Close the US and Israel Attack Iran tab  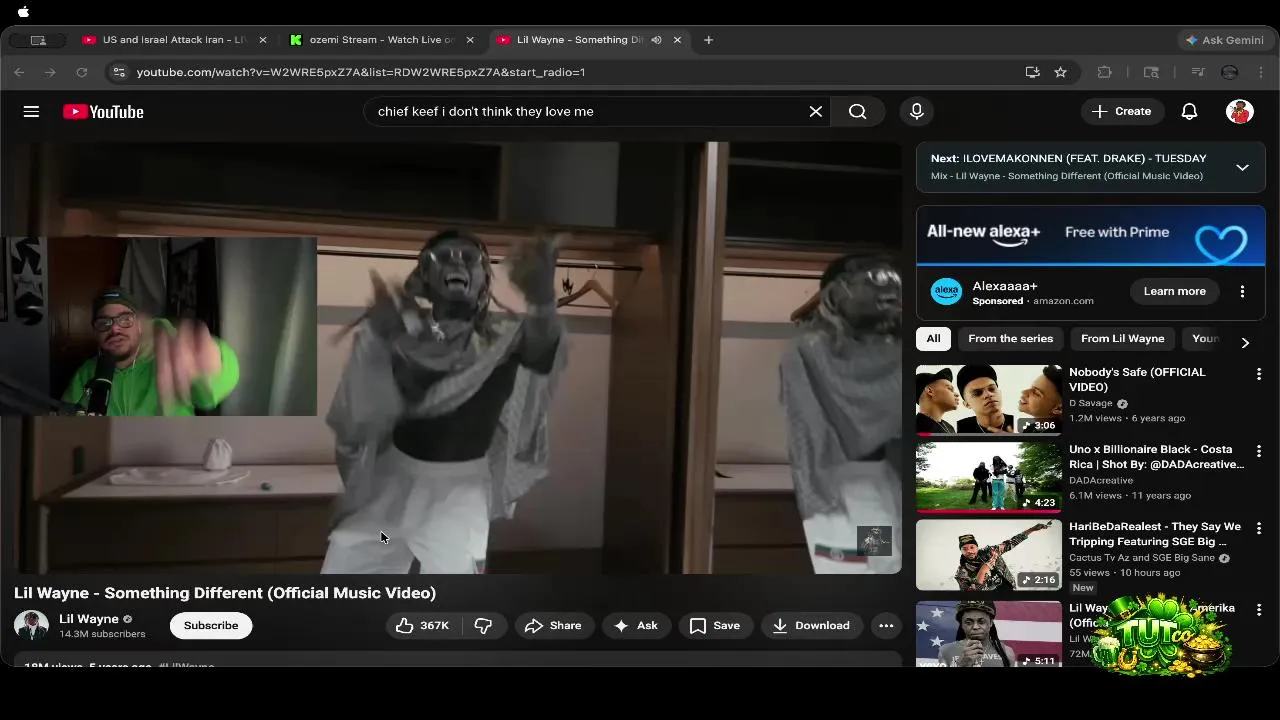pos(263,40)
